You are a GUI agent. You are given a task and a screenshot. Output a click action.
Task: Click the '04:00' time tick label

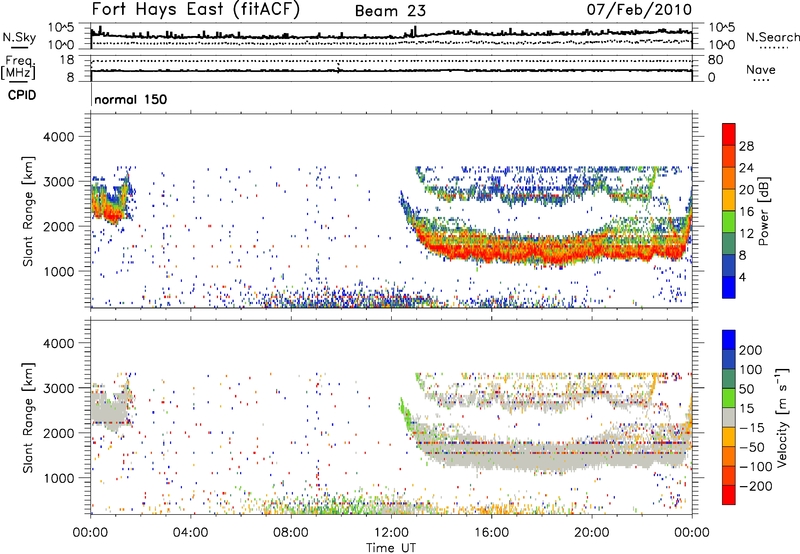tap(190, 533)
